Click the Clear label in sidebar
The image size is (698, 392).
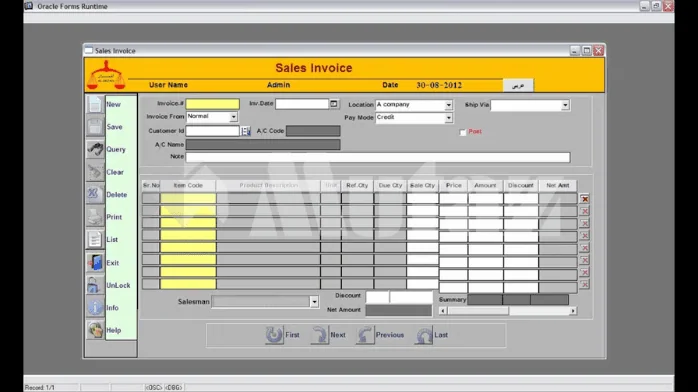(115, 172)
